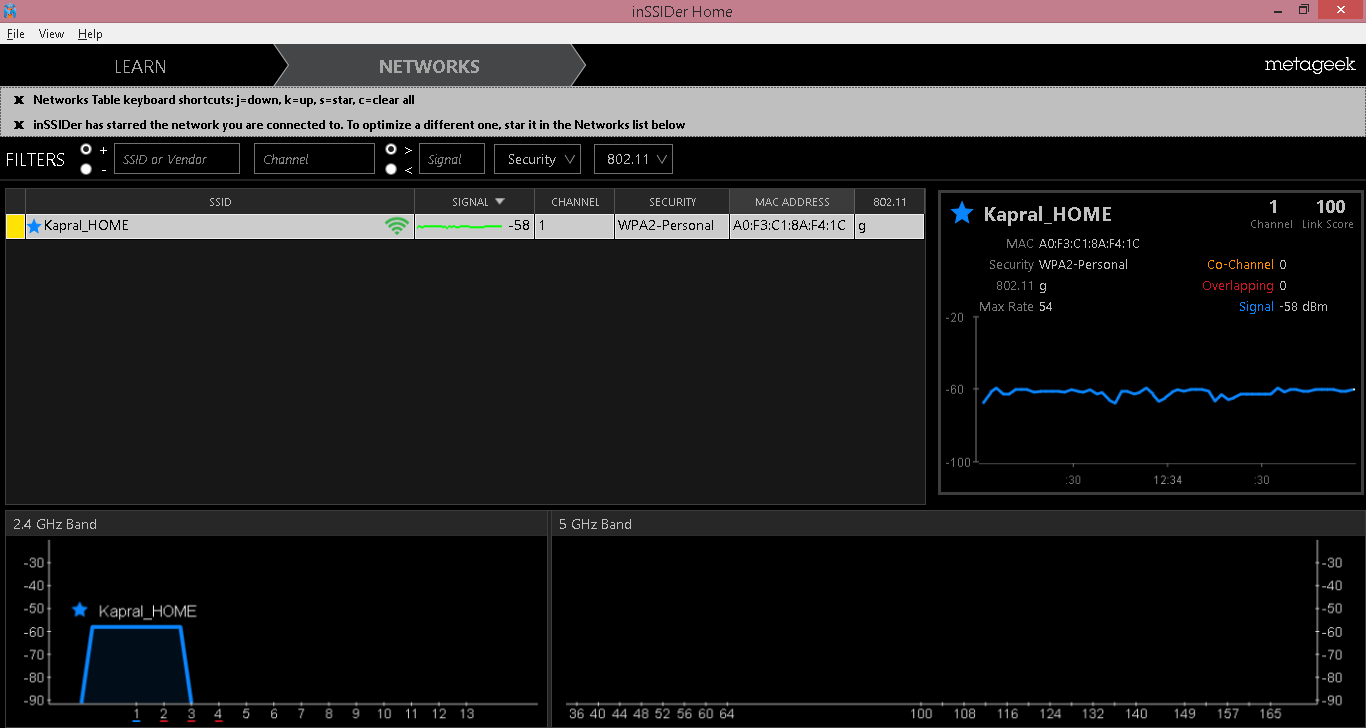Unstar Kapral_HOME in the networks table row
The width and height of the screenshot is (1366, 728).
(35, 226)
